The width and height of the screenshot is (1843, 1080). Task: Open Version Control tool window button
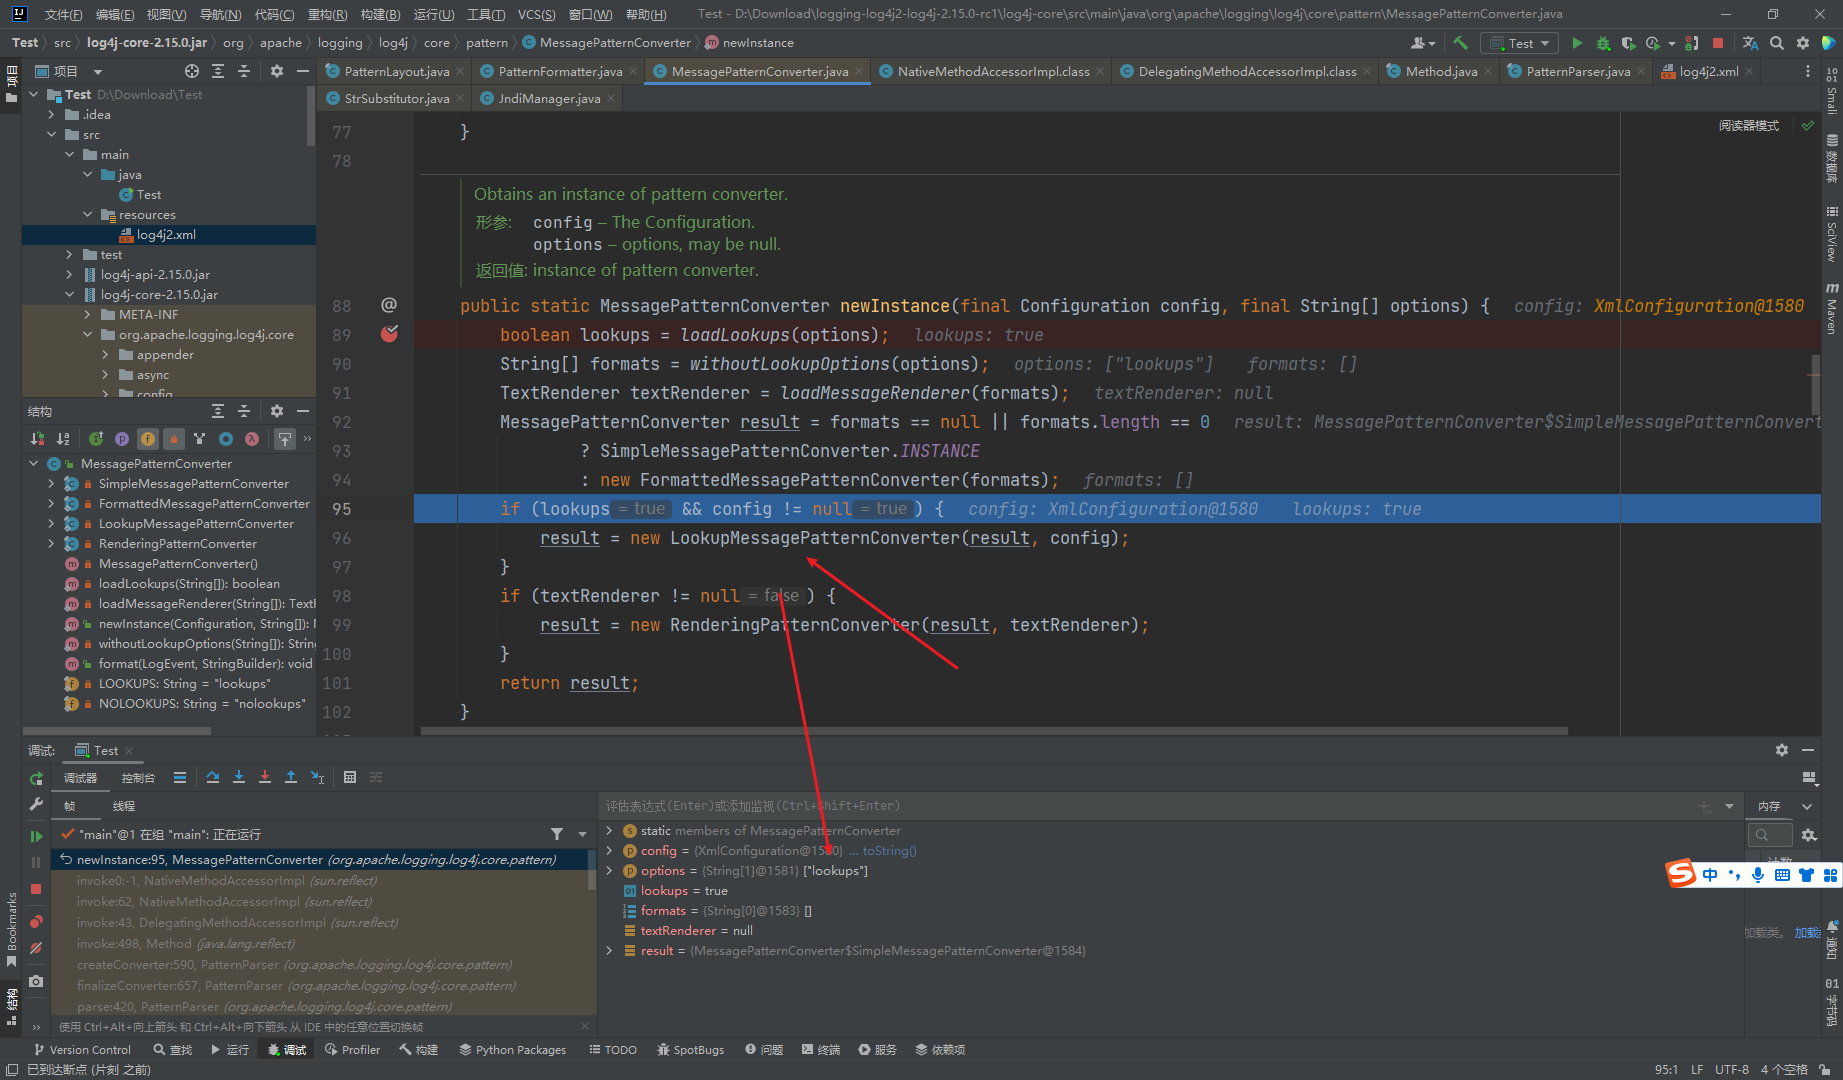(82, 1049)
